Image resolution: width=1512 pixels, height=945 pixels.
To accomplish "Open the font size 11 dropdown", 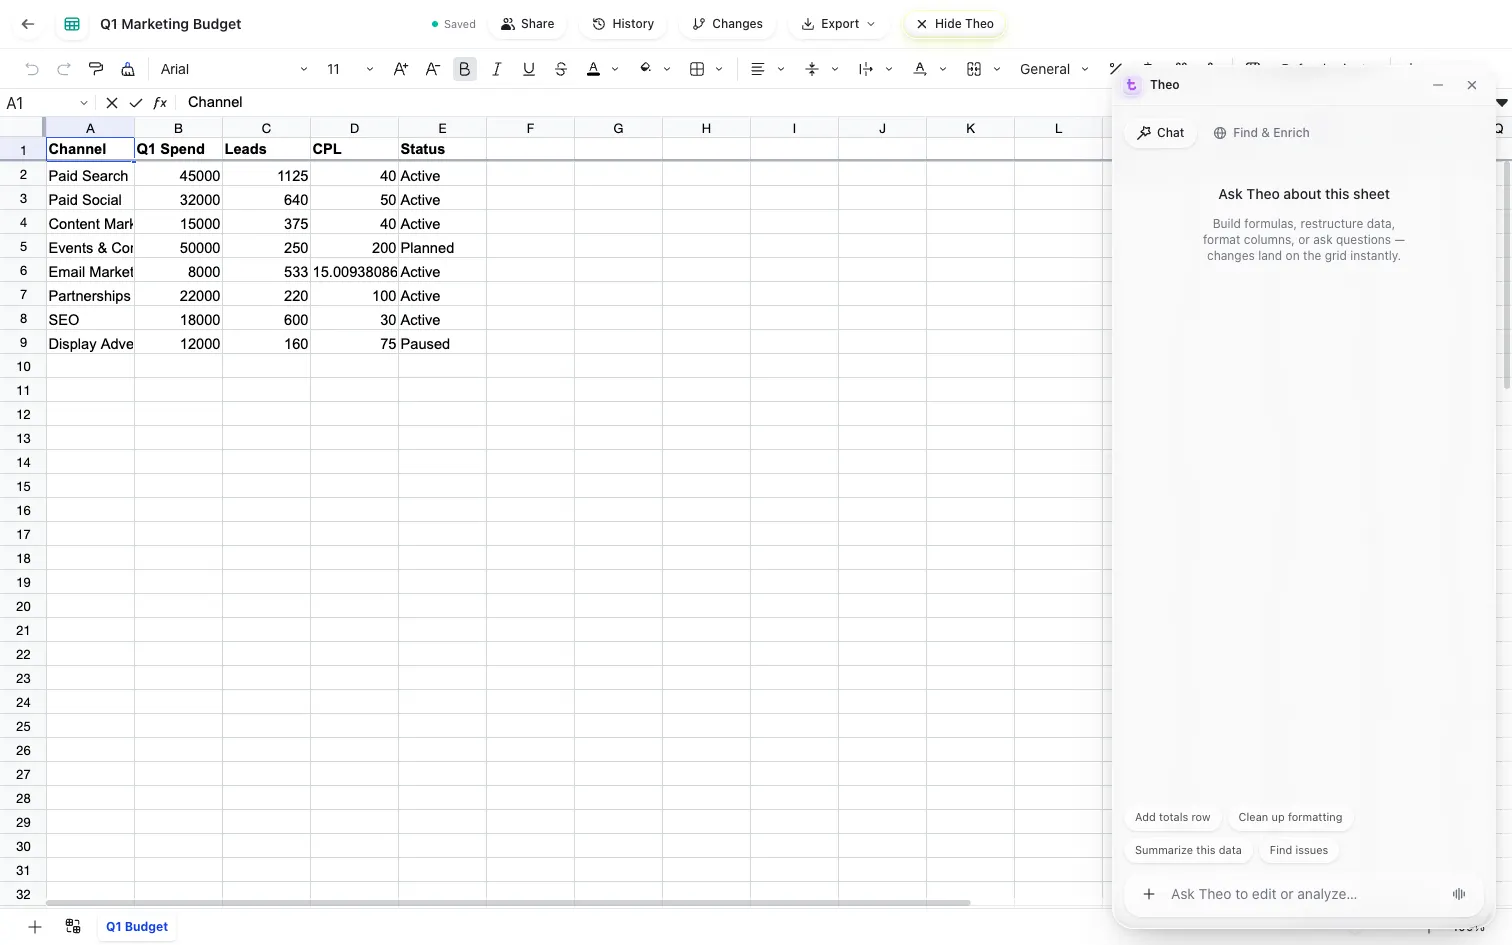I will (350, 69).
